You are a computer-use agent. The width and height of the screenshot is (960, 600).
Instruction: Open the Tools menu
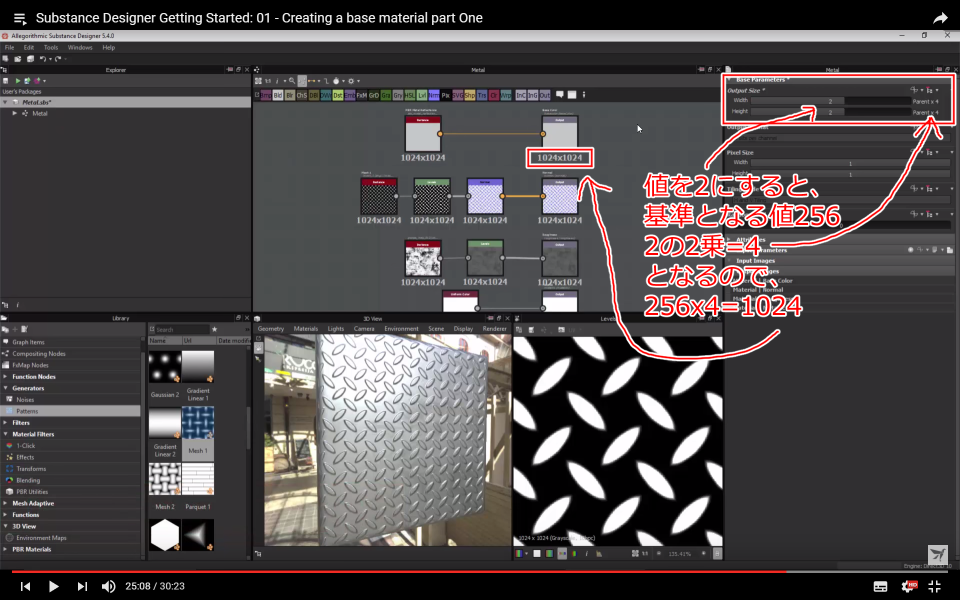tap(51, 47)
